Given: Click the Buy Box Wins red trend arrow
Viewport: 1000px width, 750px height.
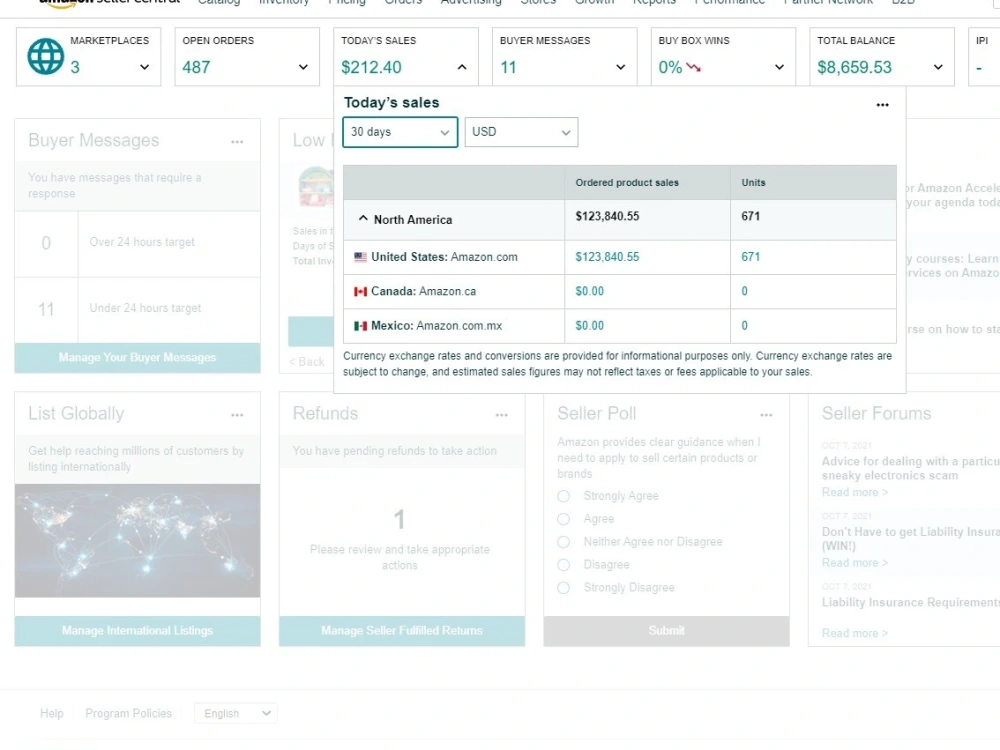Looking at the screenshot, I should 694,67.
